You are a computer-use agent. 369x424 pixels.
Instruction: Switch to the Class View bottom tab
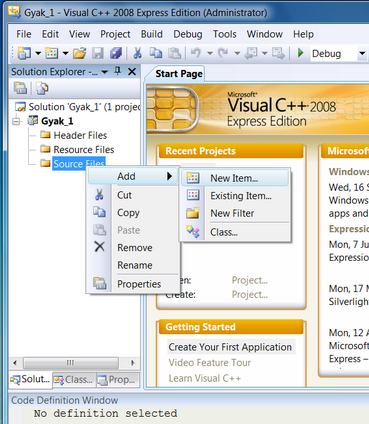tap(74, 380)
